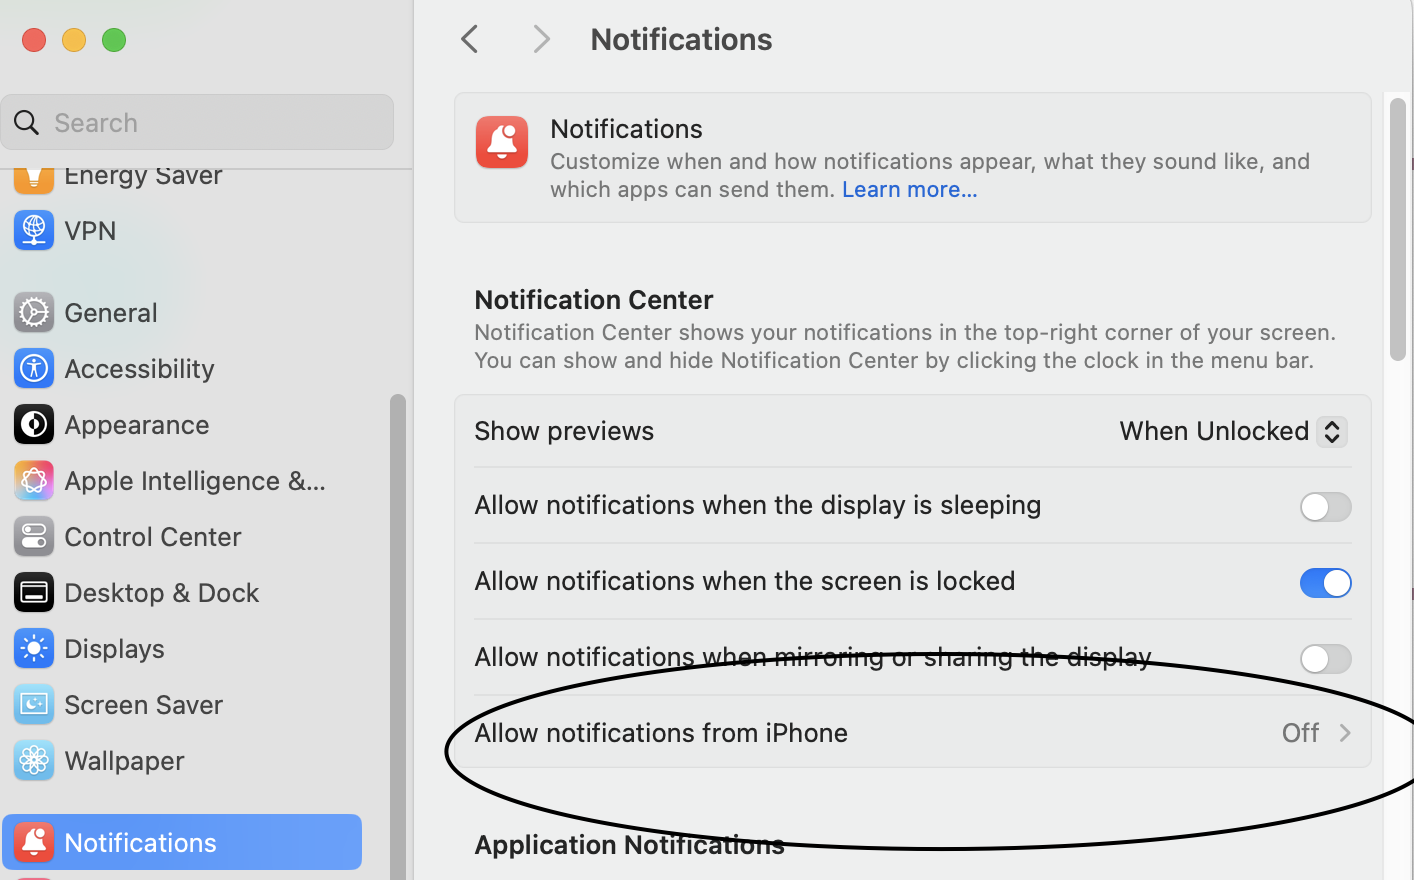Click the Control Center icon

(34, 536)
